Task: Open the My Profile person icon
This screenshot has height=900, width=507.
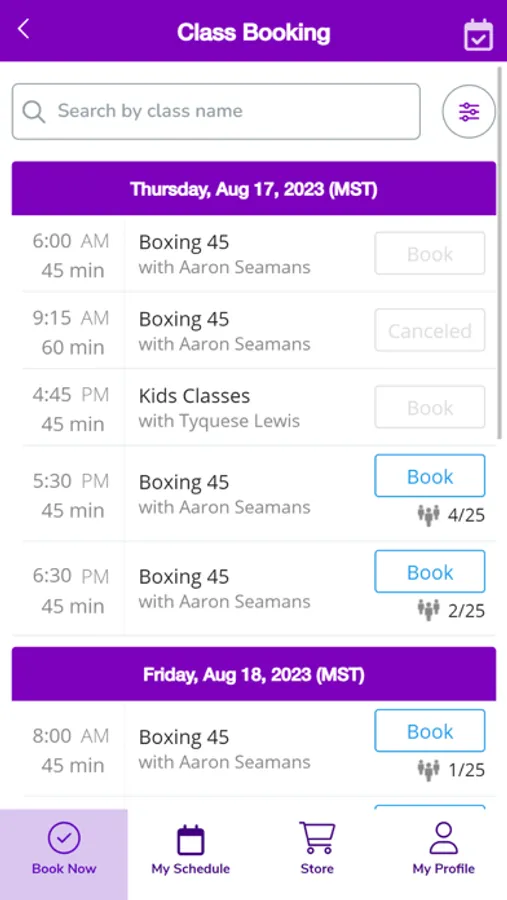Action: click(x=444, y=838)
